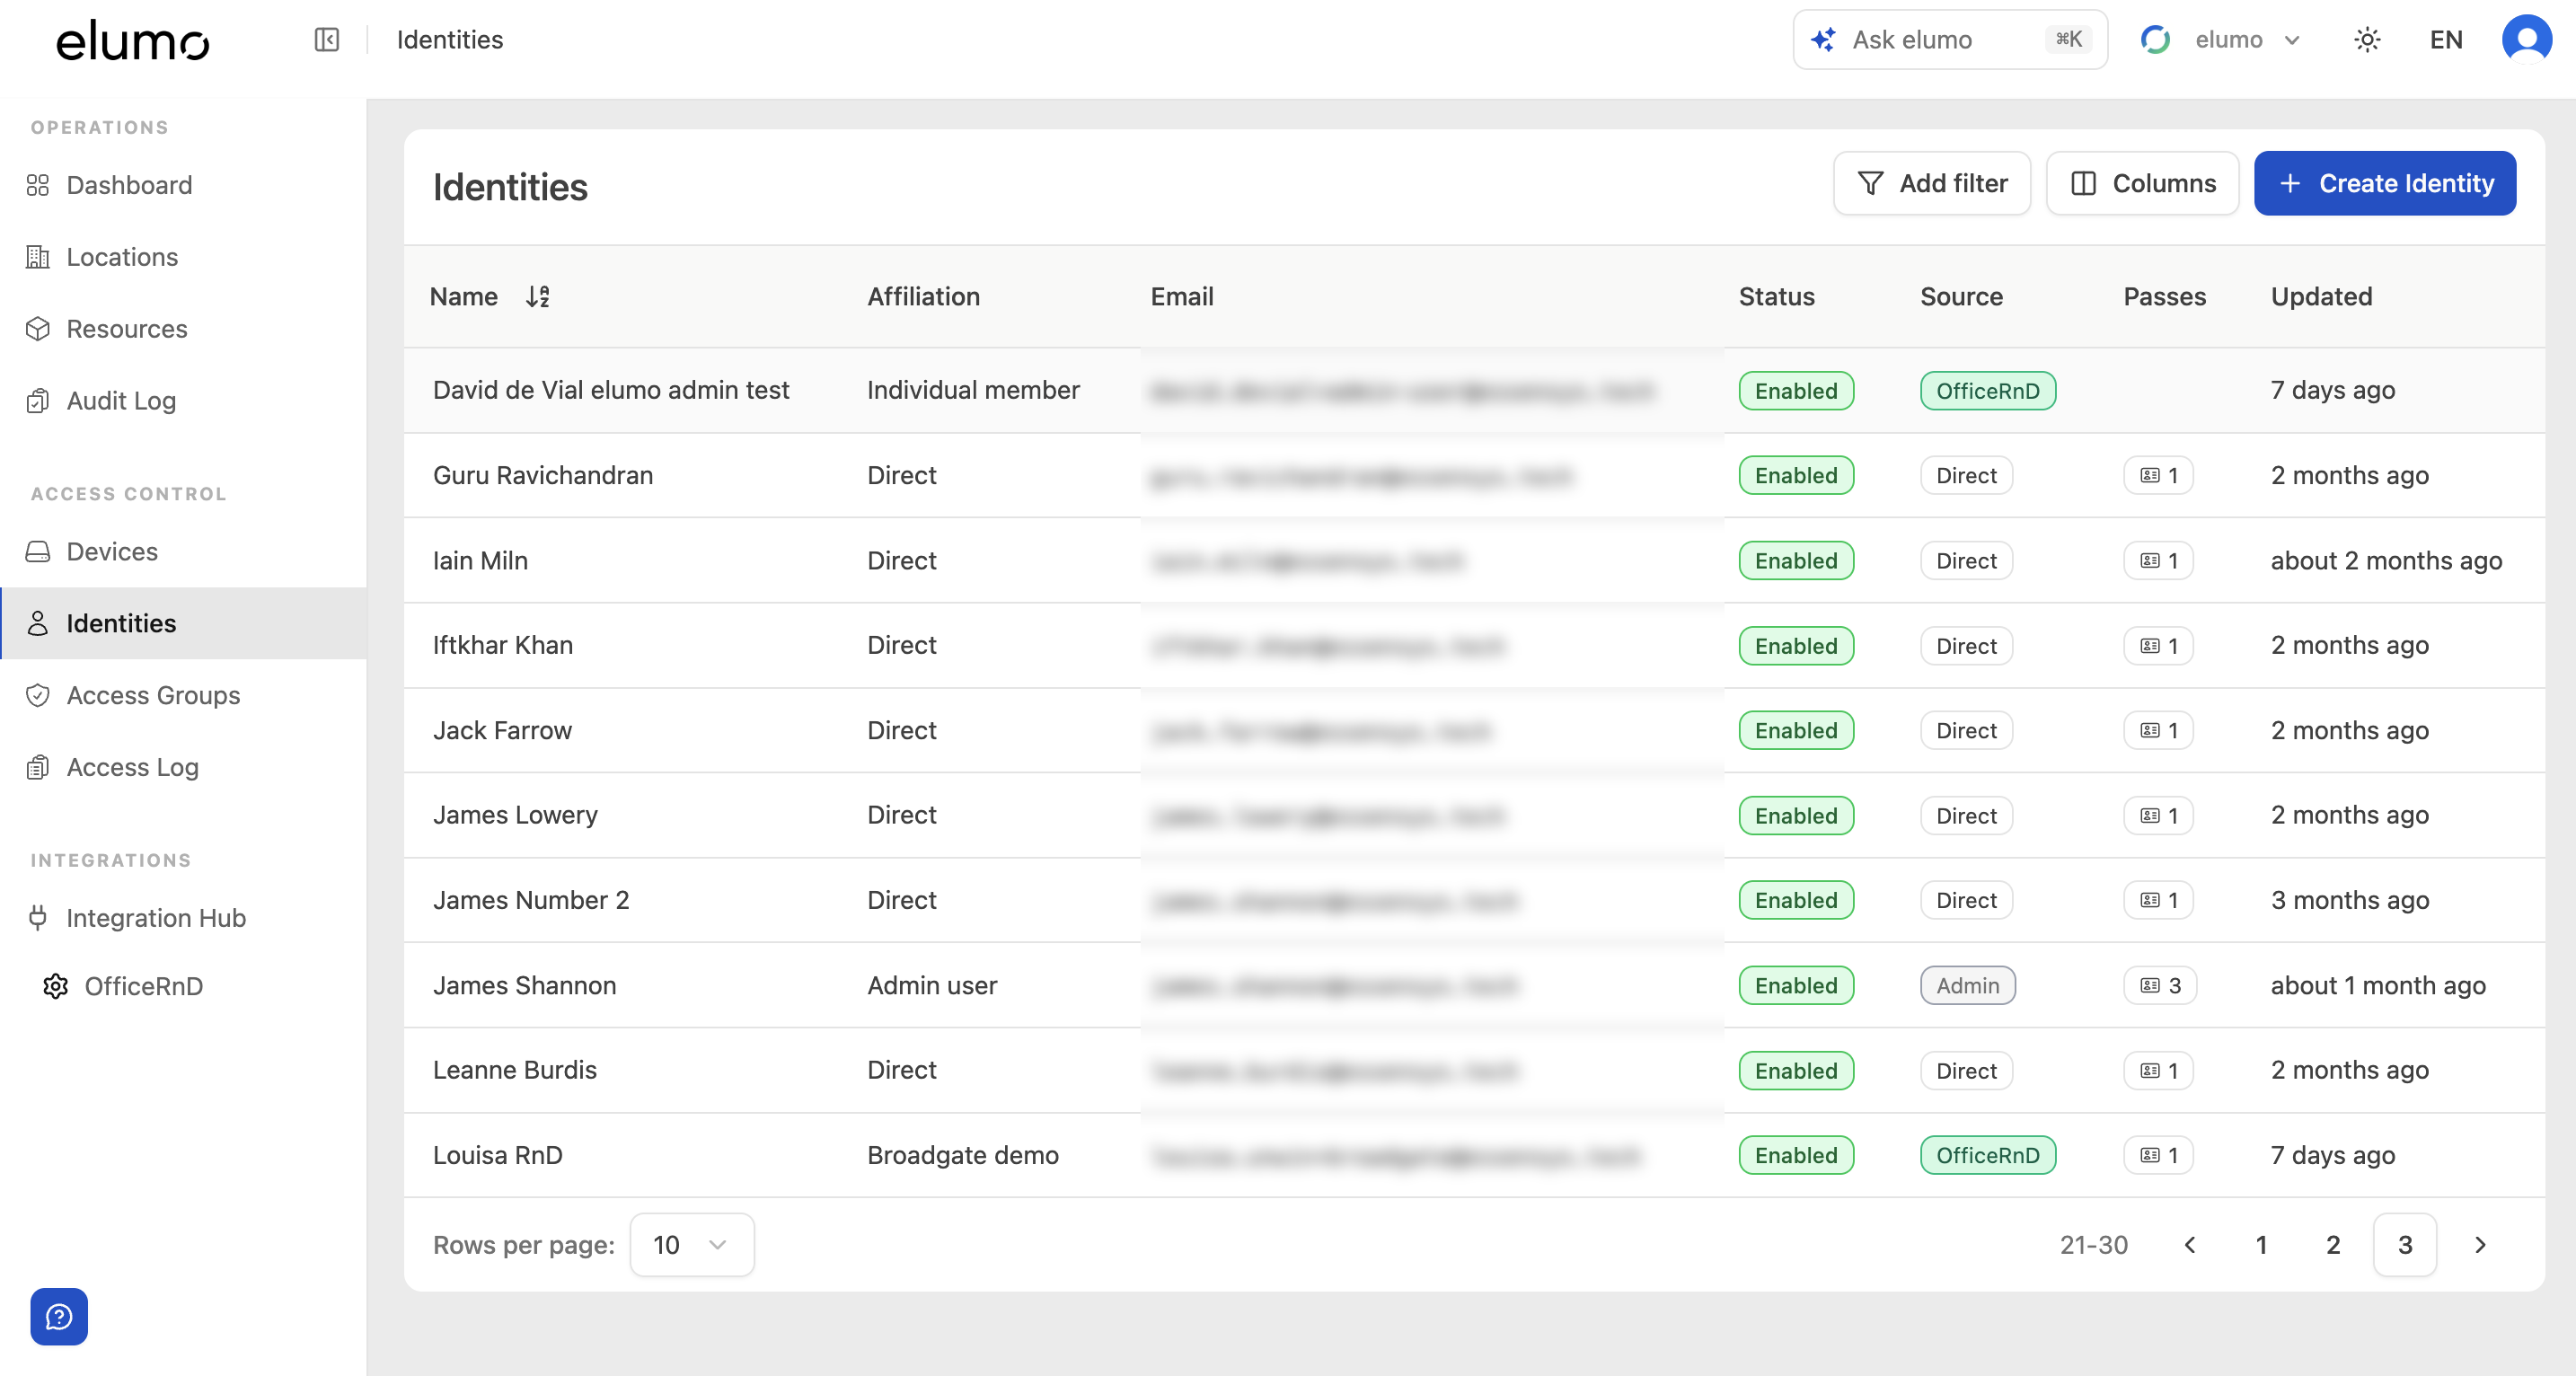Open James Shannon identity
Viewport: 2576px width, 1376px height.
(x=1474, y=985)
